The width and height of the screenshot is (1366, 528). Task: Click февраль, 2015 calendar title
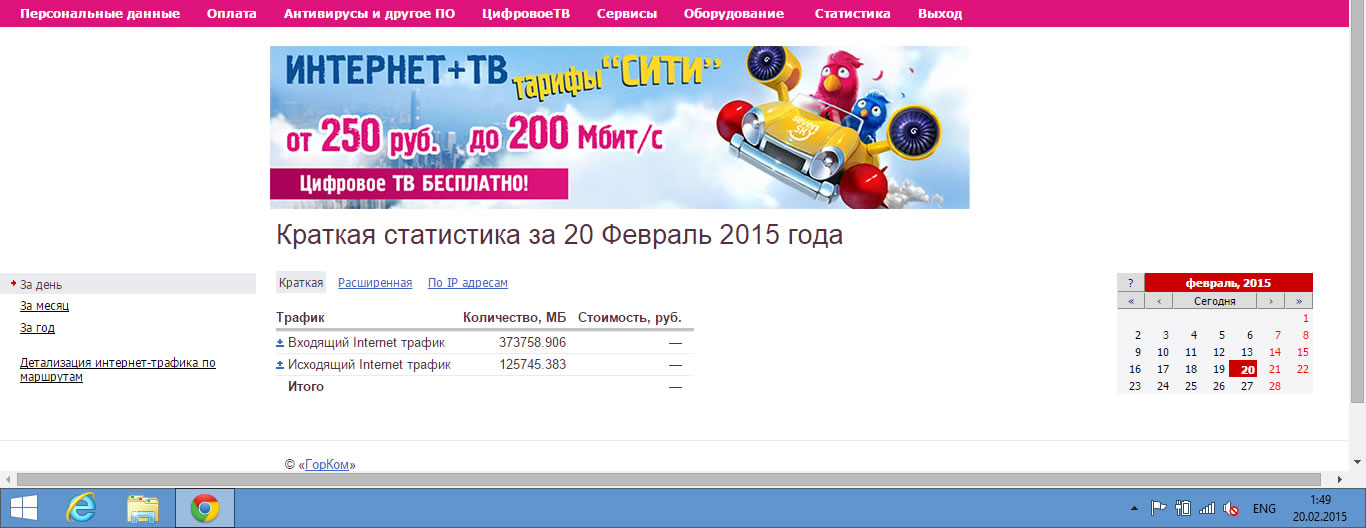(1228, 283)
